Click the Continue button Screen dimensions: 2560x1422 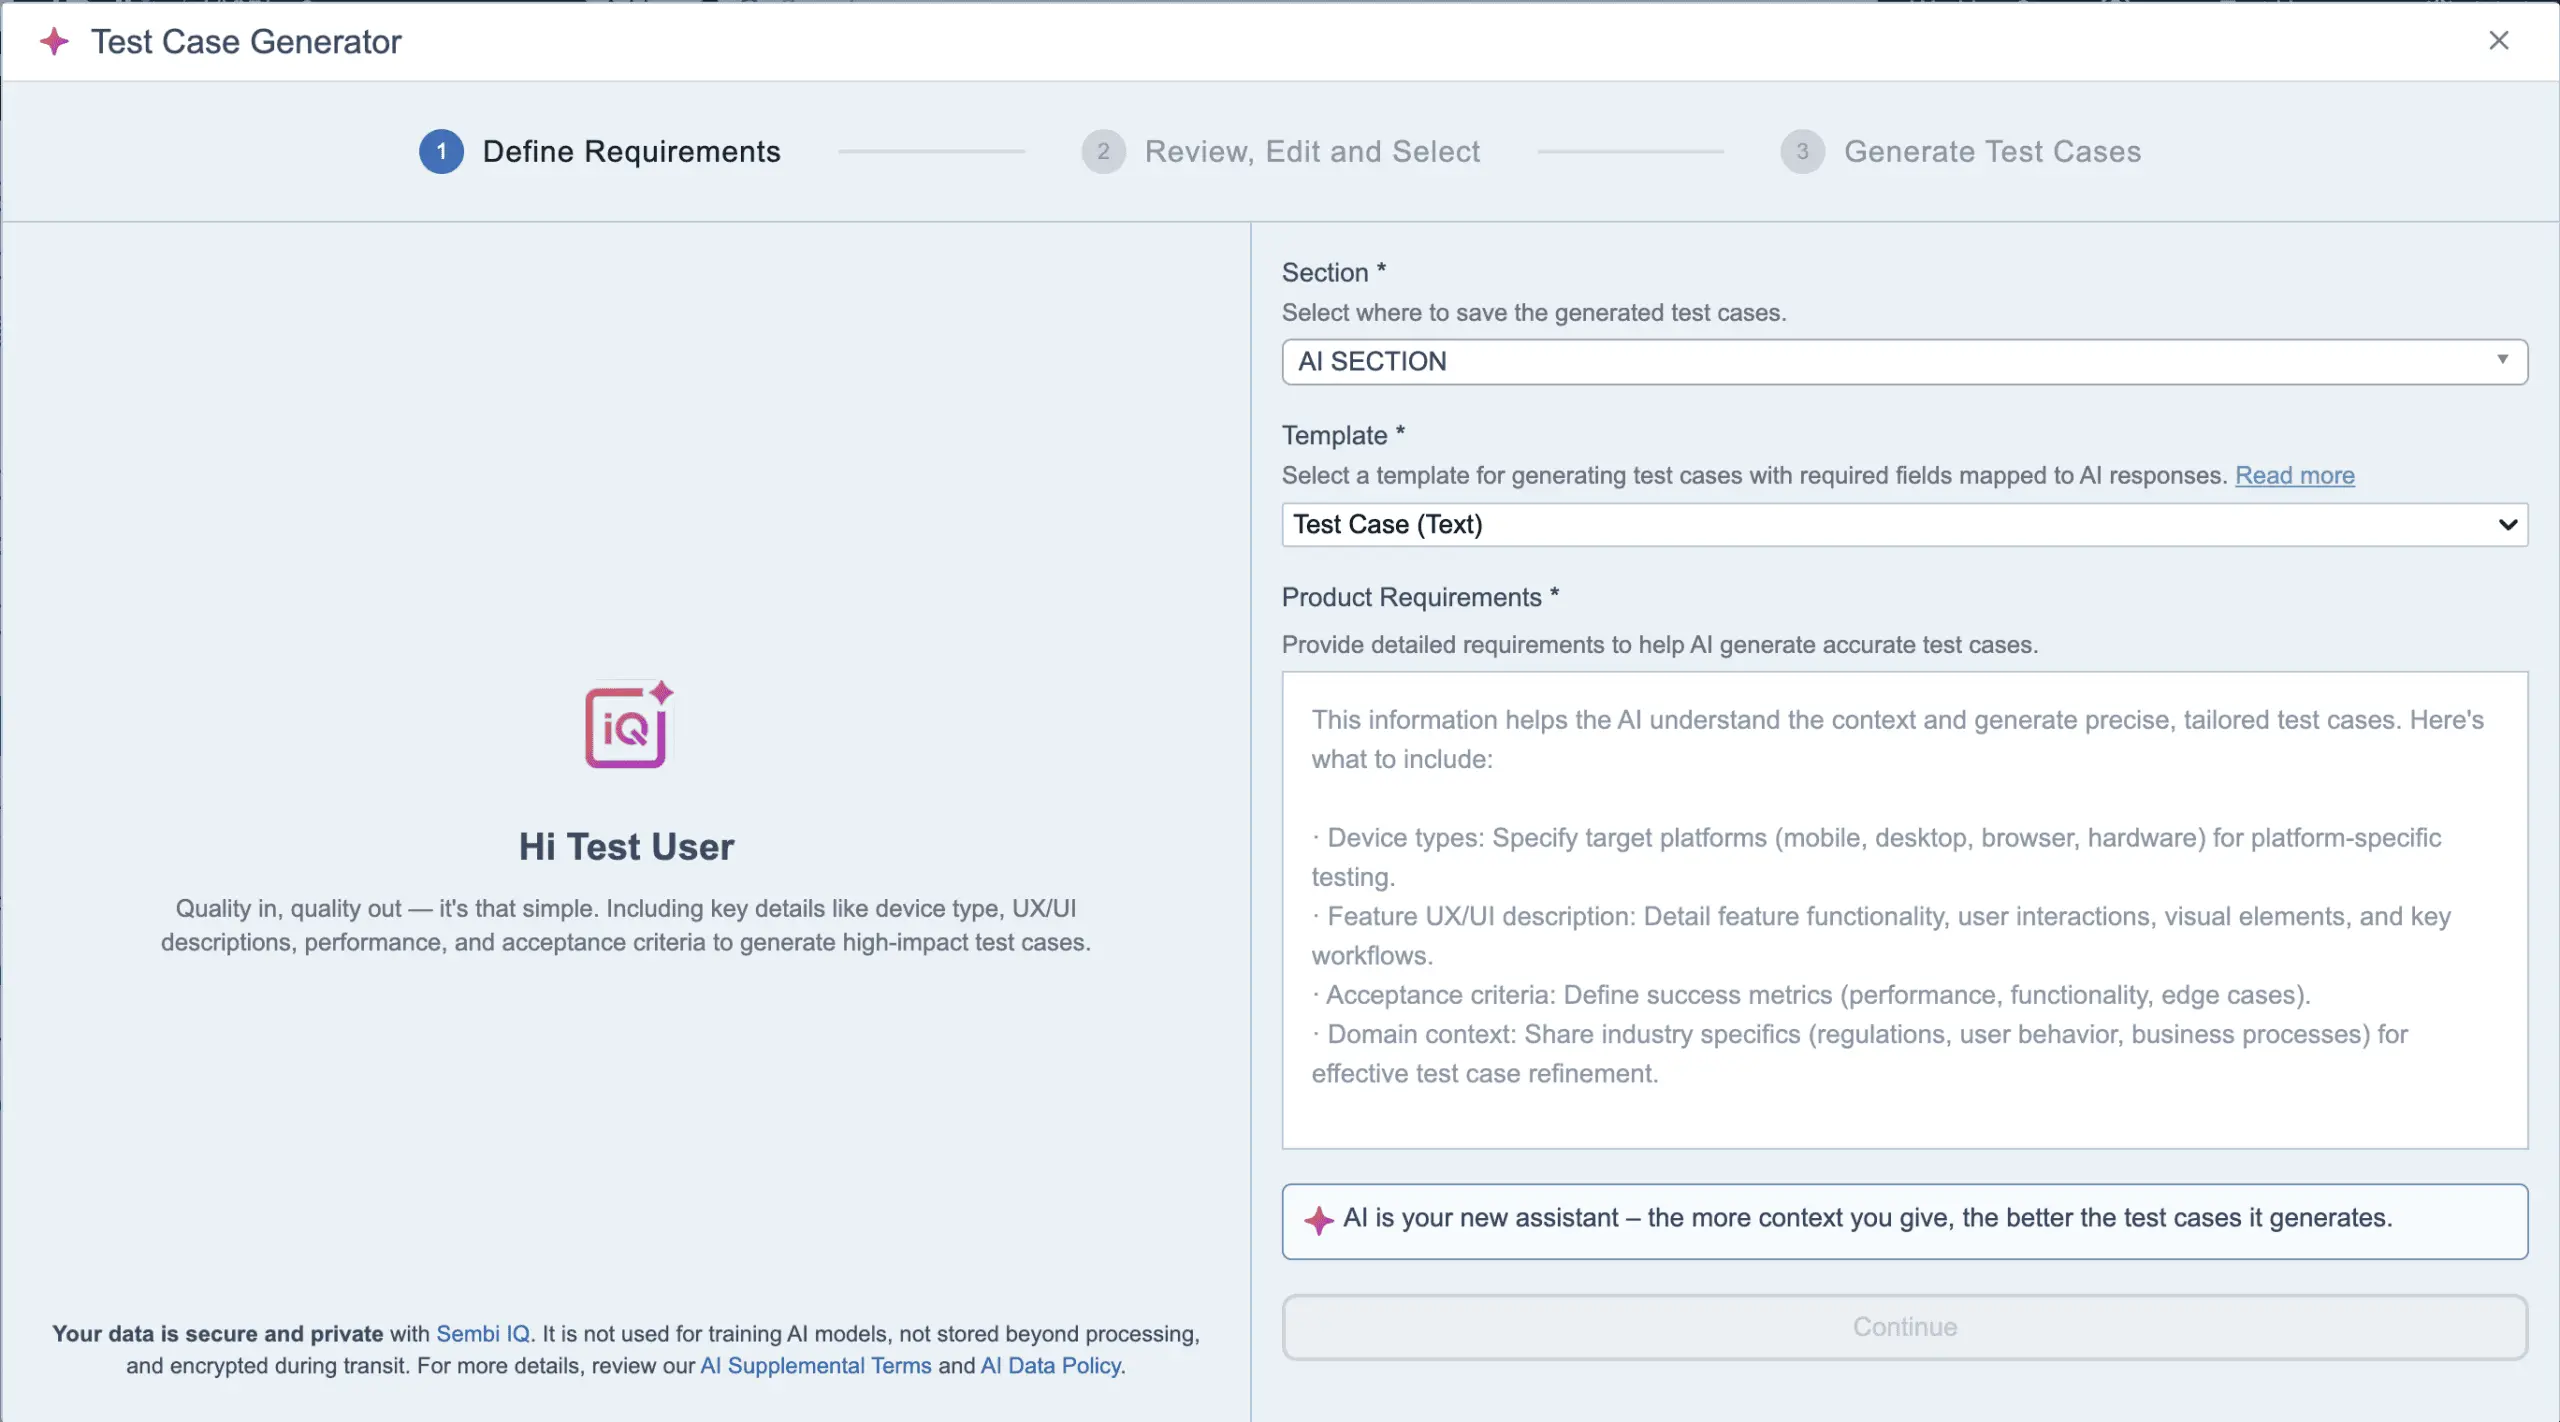pos(1904,1327)
